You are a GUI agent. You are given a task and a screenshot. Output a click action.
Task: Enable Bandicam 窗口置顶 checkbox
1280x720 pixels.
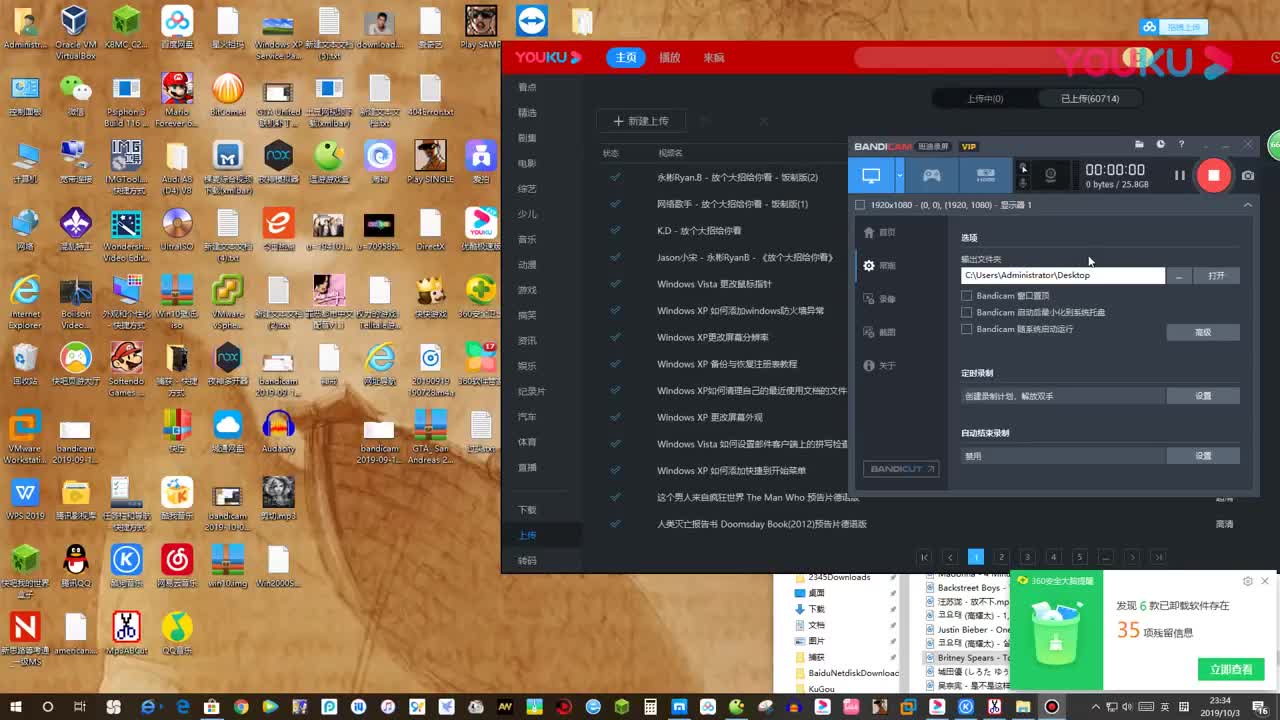tap(966, 296)
